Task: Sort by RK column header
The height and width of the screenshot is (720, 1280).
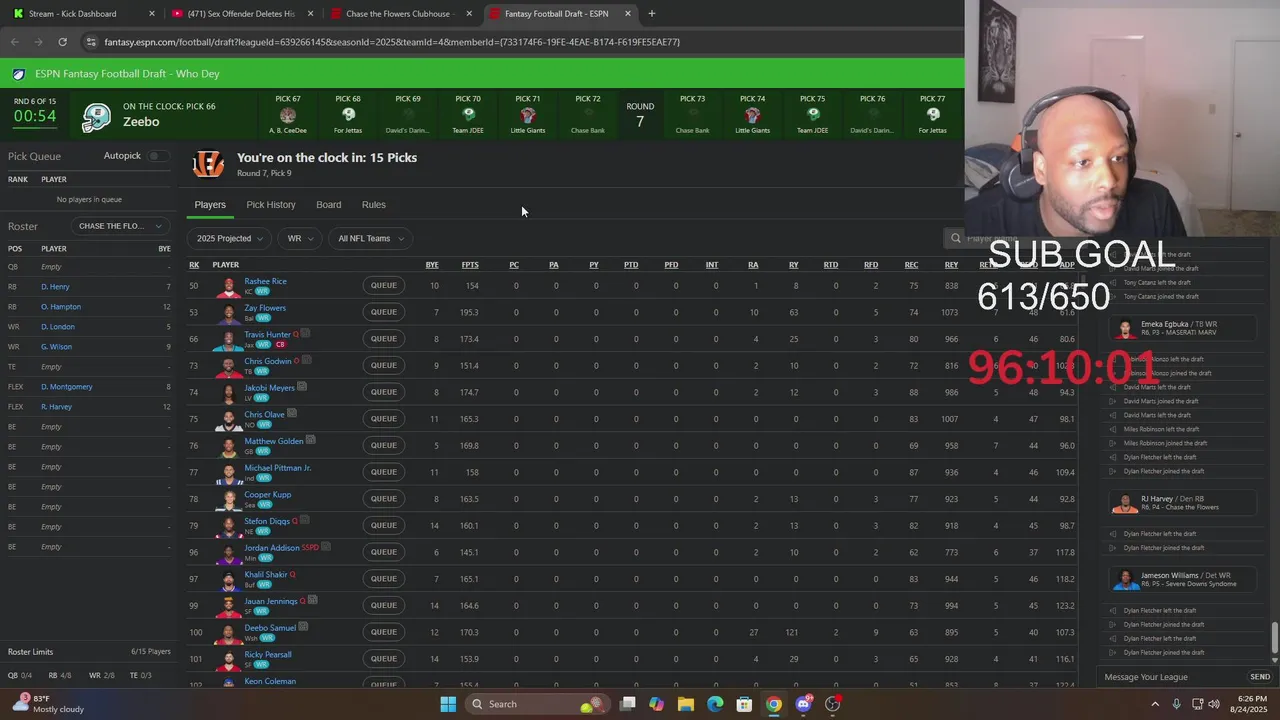Action: [194, 265]
